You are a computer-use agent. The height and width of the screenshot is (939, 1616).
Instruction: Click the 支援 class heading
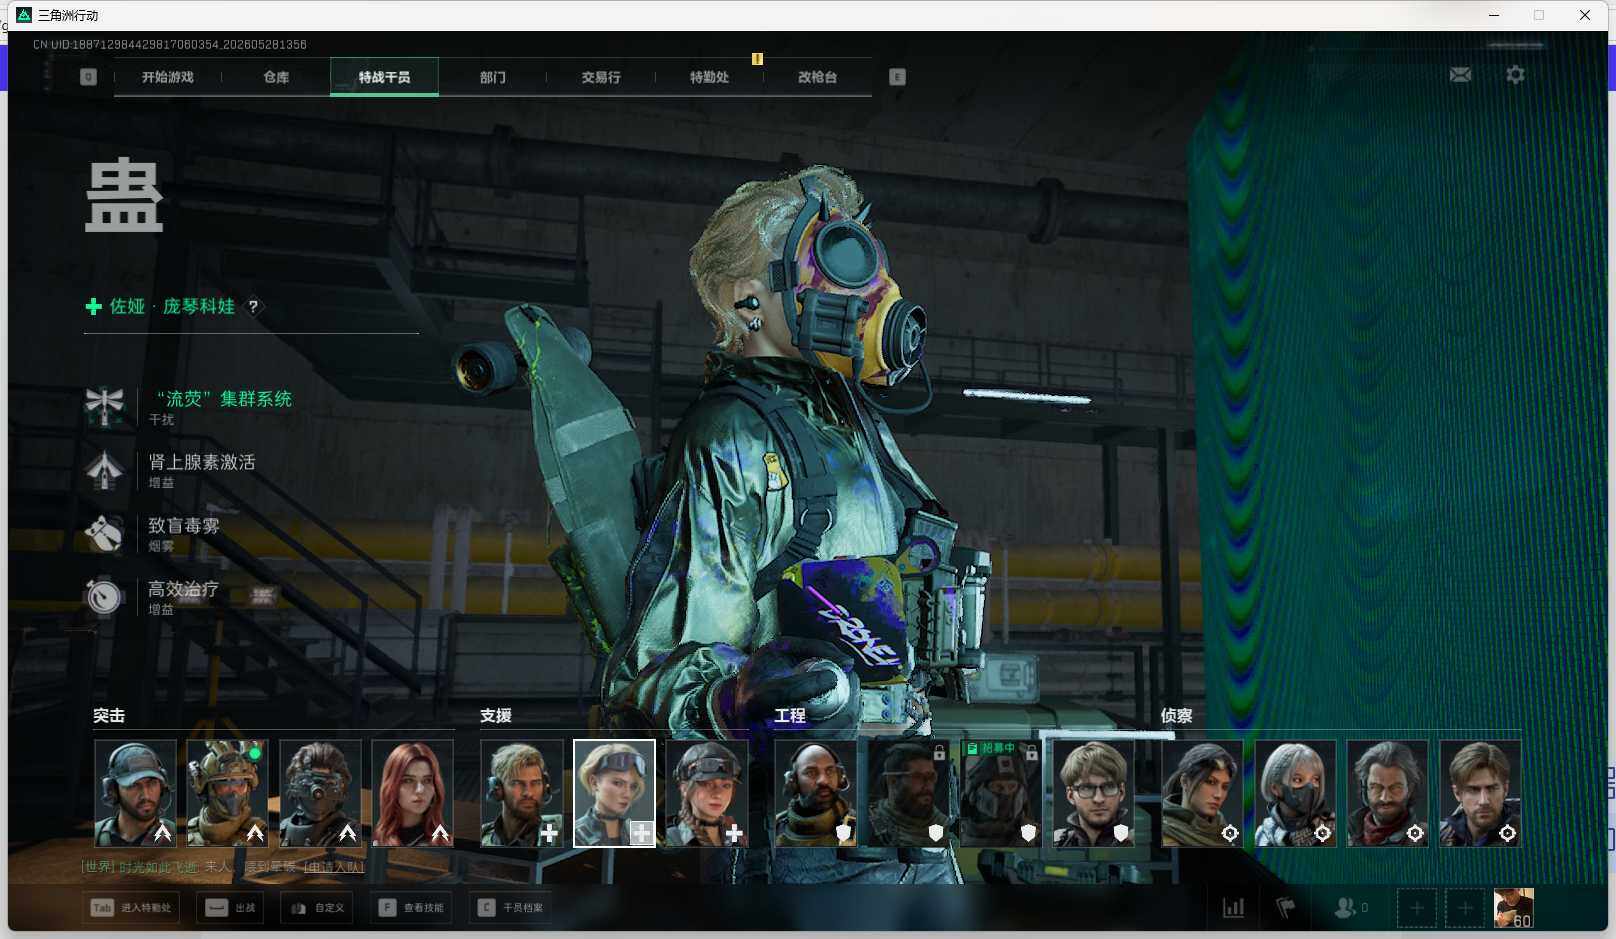coord(496,716)
